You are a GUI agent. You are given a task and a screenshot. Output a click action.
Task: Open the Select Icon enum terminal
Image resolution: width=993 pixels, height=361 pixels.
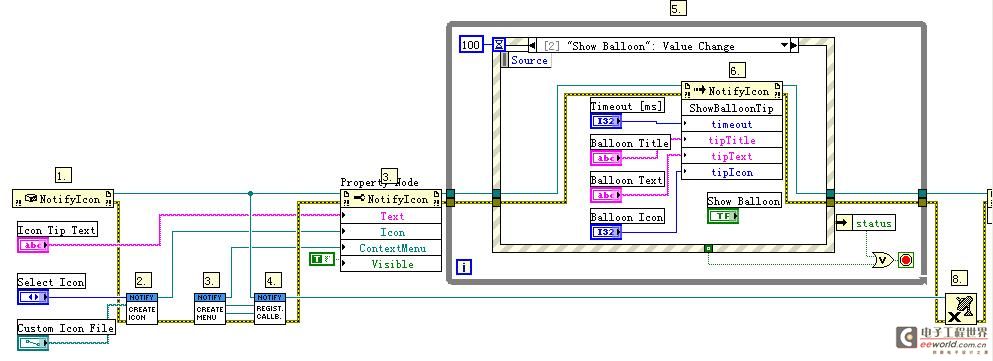[x=33, y=296]
